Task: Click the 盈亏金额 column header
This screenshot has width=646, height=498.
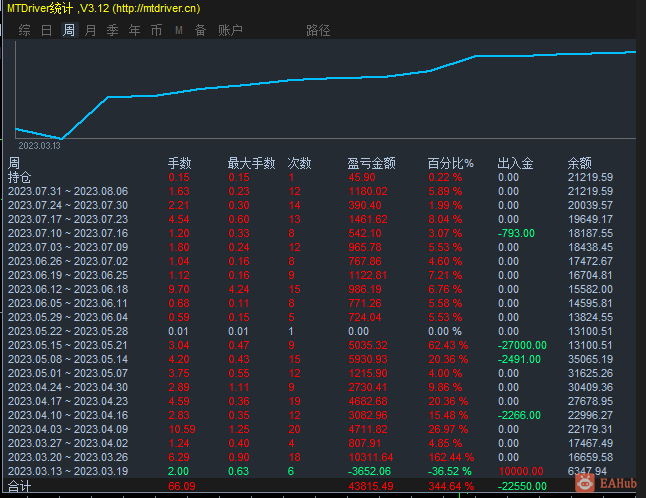Action: pyautogui.click(x=371, y=163)
